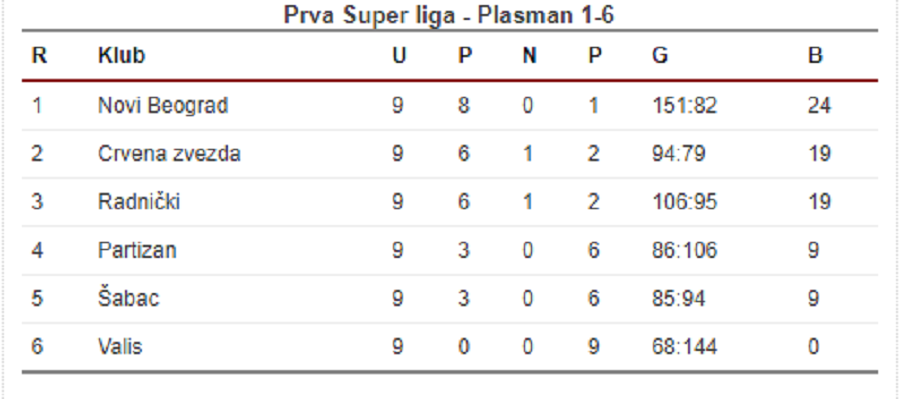Click the Novi Beograd club name
This screenshot has height=399, width=900.
tap(163, 106)
